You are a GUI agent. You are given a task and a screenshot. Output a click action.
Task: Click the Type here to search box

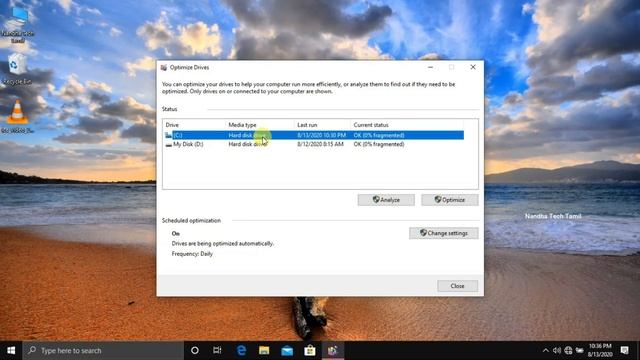(x=103, y=351)
